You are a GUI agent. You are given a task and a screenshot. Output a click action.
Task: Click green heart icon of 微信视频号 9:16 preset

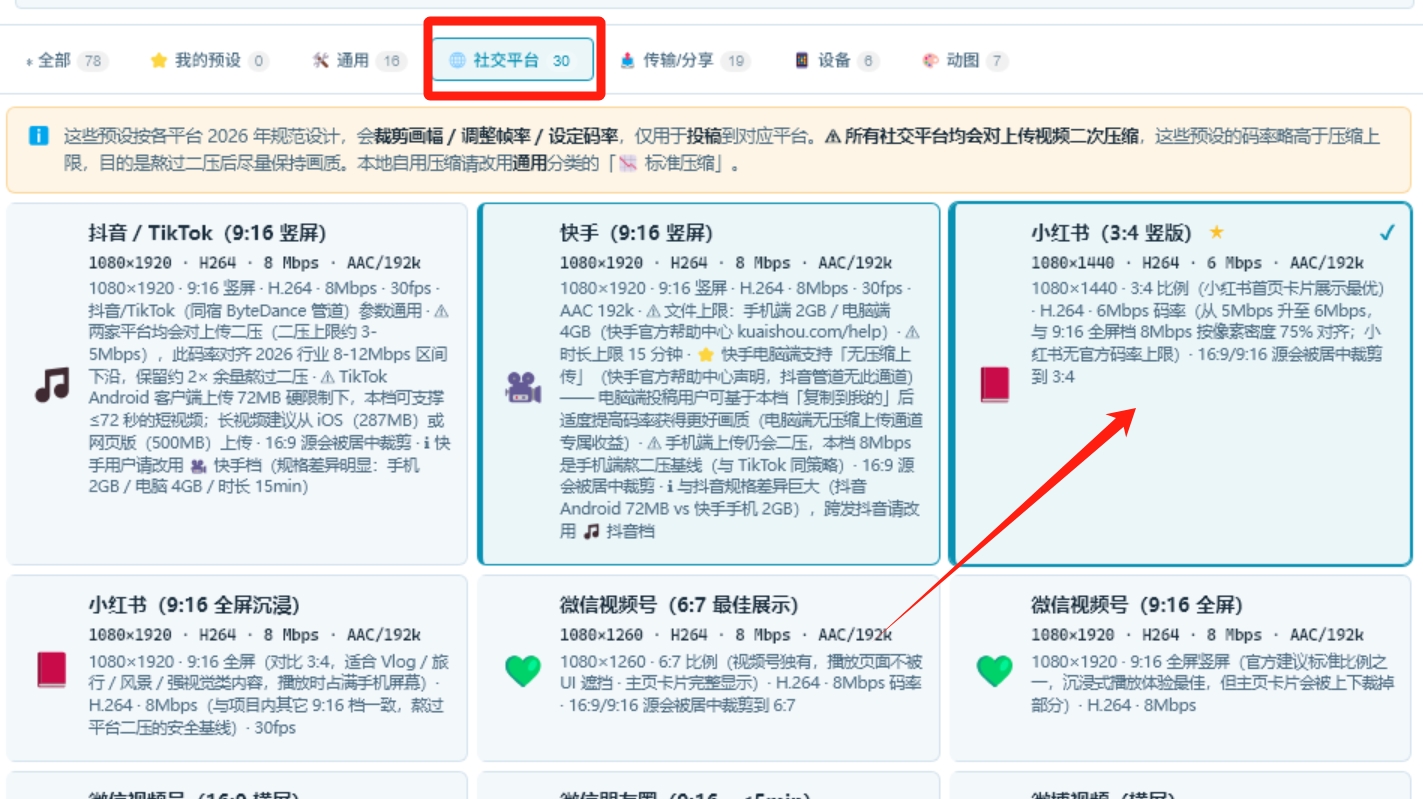coord(995,670)
